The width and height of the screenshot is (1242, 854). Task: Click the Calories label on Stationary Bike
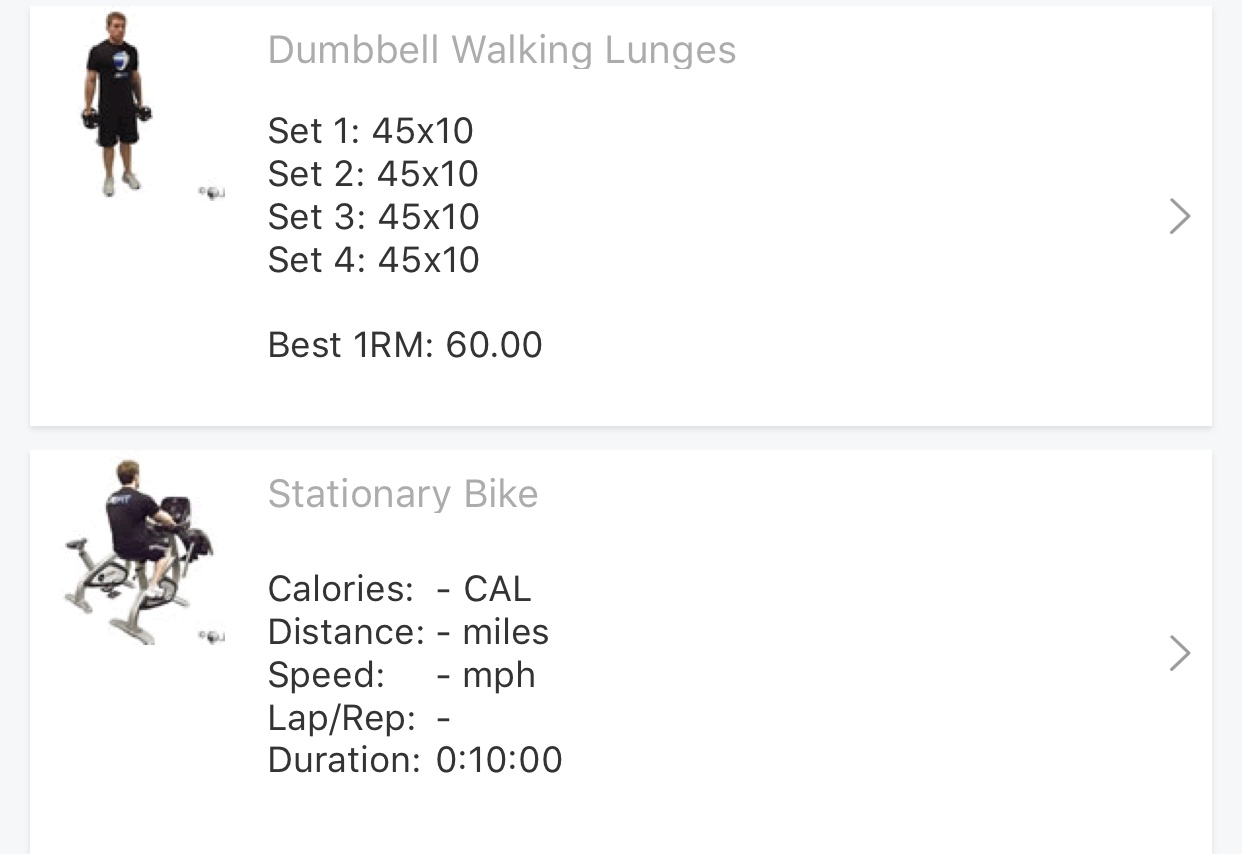[x=340, y=589]
